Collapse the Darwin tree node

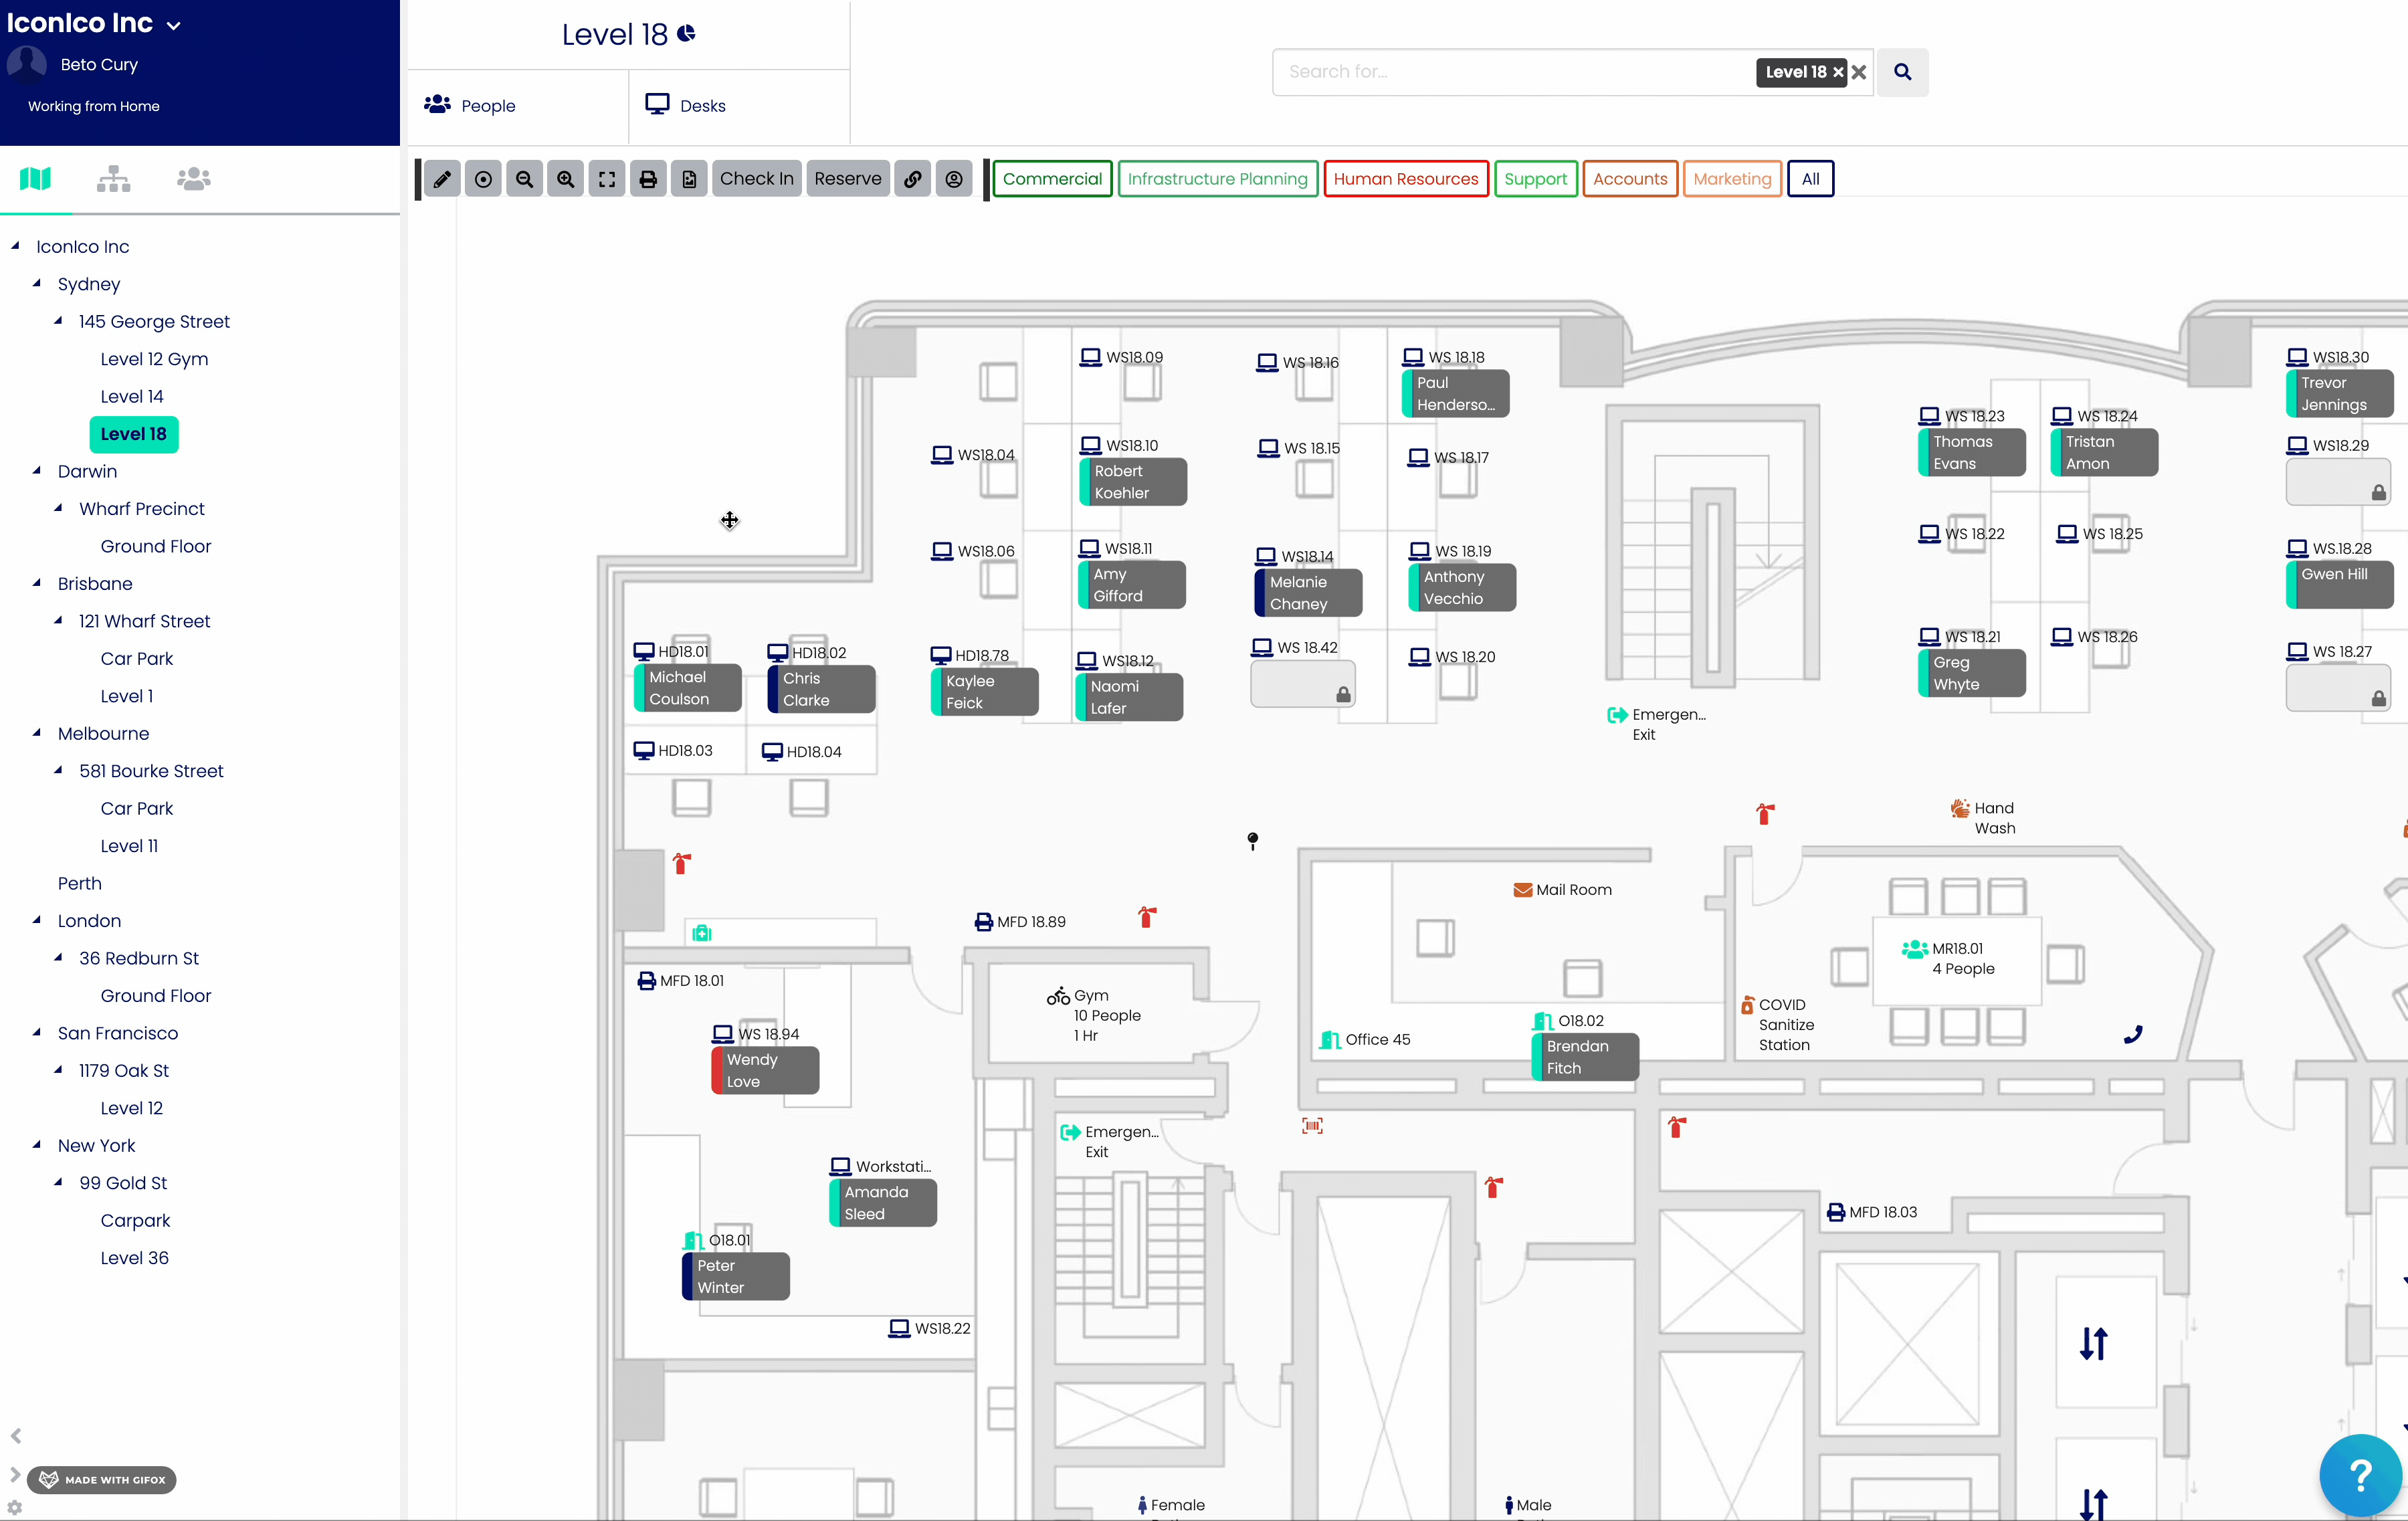37,470
